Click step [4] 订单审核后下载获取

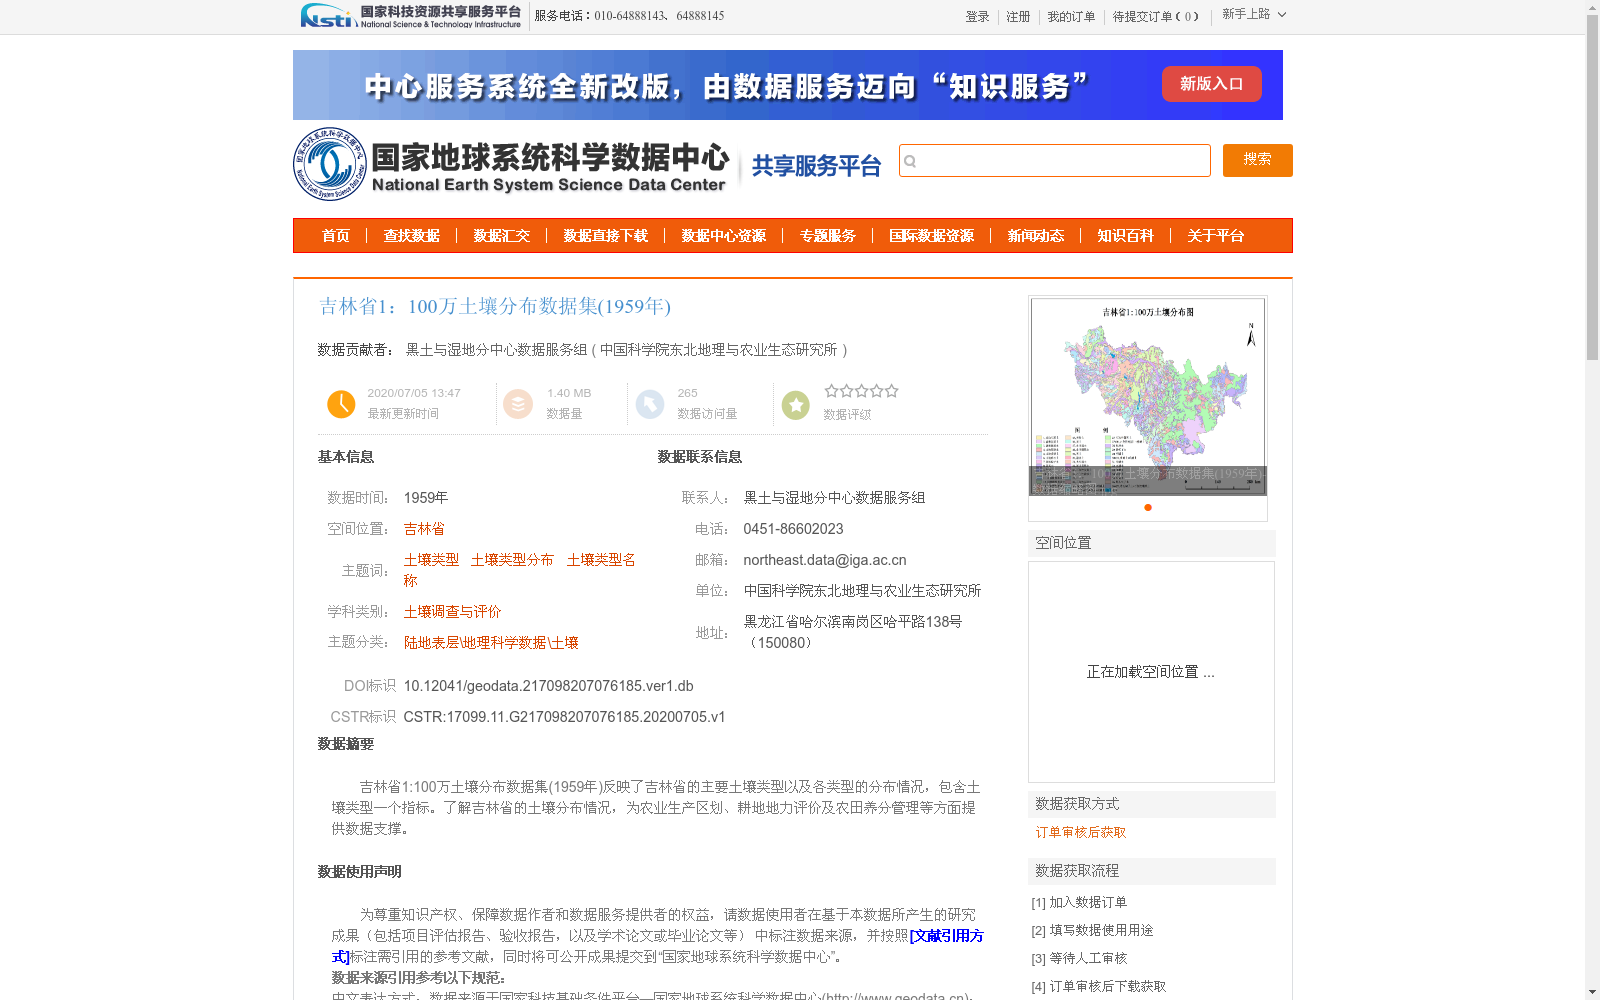point(1099,986)
